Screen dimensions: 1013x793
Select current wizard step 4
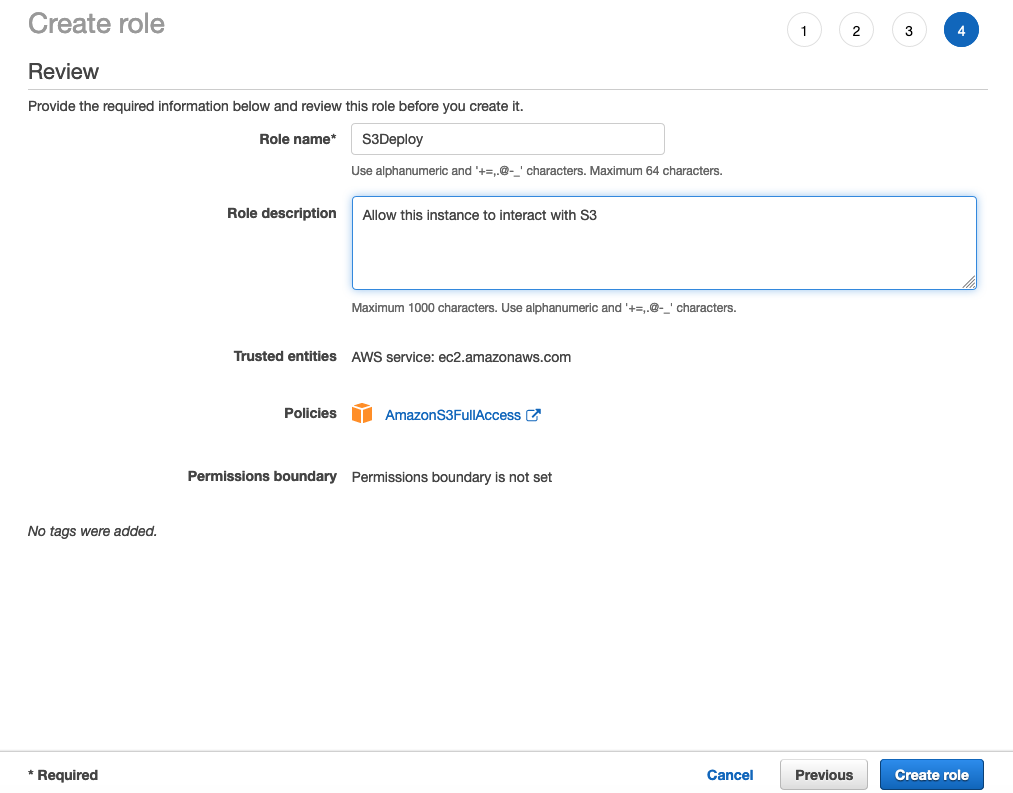(961, 30)
